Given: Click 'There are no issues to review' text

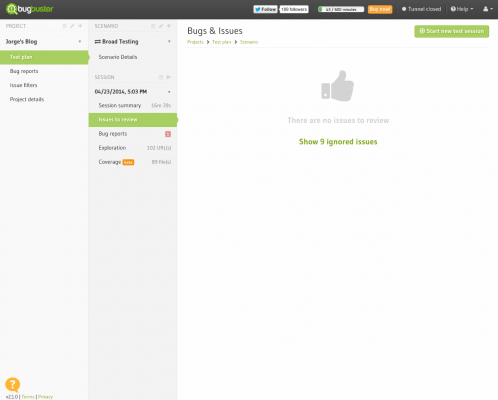Looking at the screenshot, I should [x=338, y=120].
